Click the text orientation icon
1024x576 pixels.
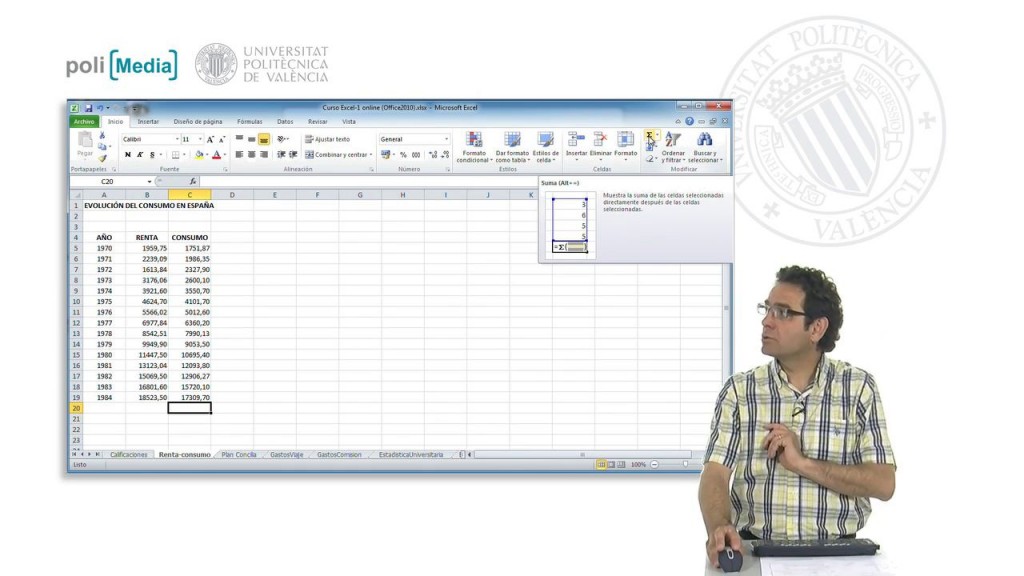(282, 139)
